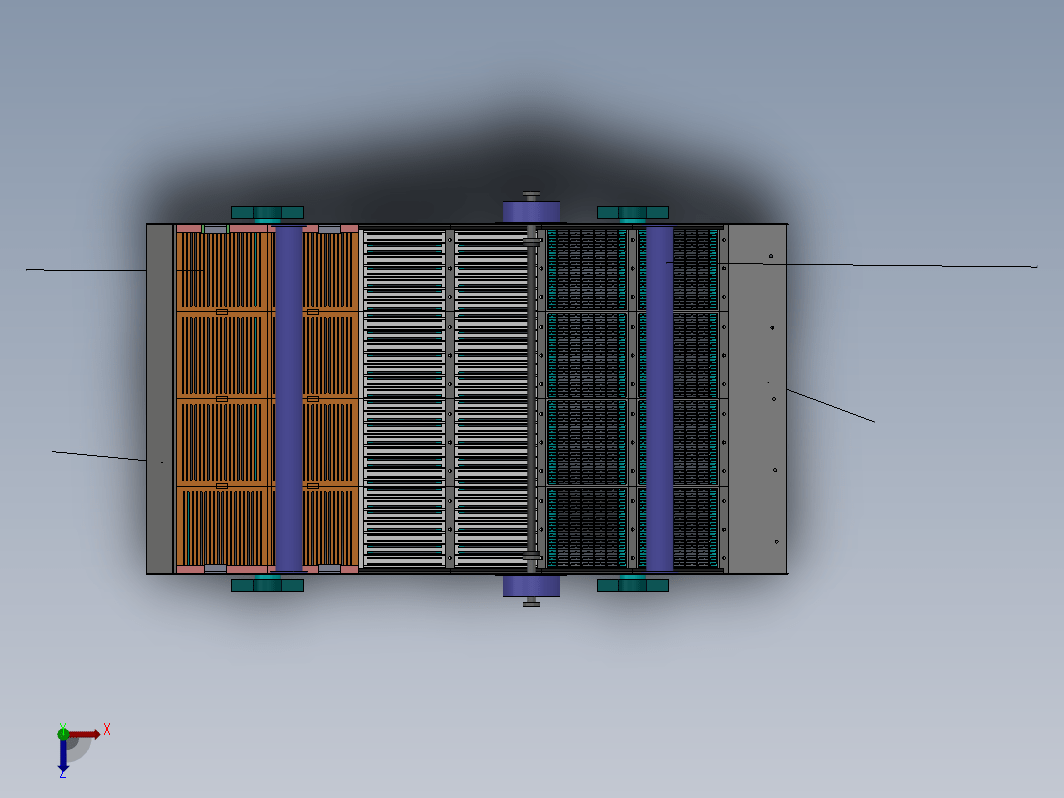Click the blue Z axis arrow of triad
Screen dimensions: 1064x798
point(63,755)
